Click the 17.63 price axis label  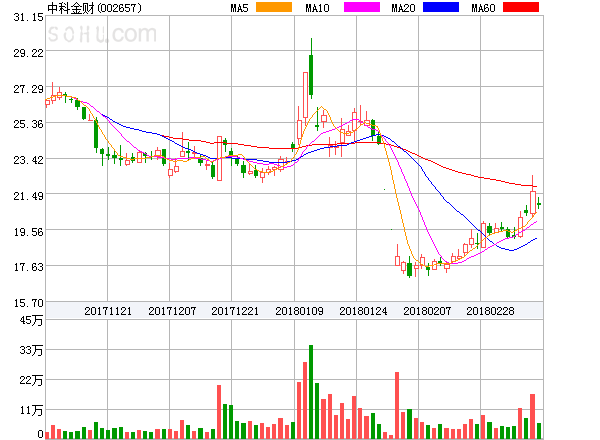[x=28, y=267]
